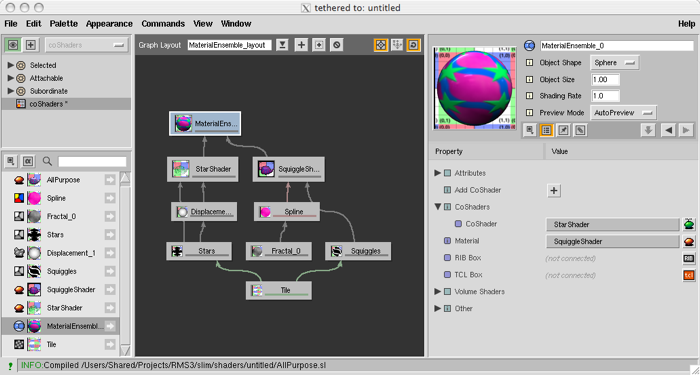Click the arrow button on Displacement_1 row
Screen dimensions: 700x375
pyautogui.click(x=110, y=253)
